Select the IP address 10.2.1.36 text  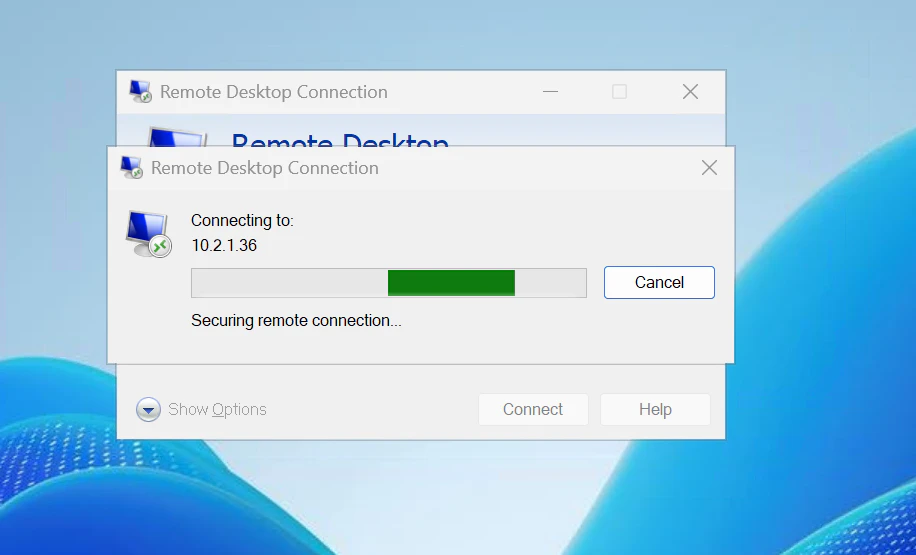tap(224, 245)
